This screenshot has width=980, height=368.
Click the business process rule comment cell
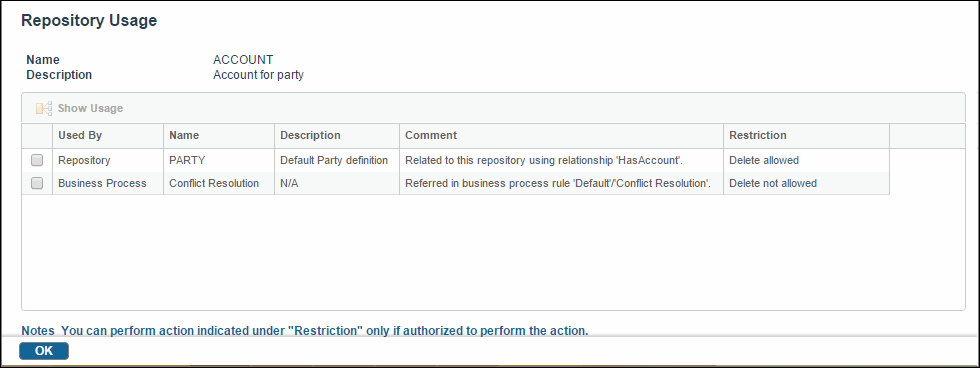tap(561, 183)
